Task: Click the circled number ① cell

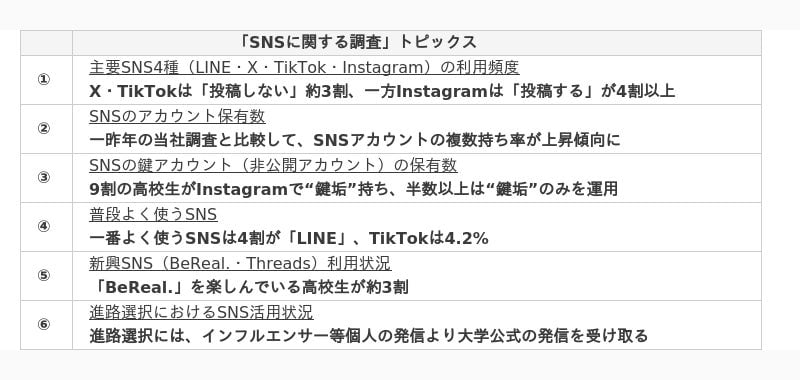Action: coord(46,80)
